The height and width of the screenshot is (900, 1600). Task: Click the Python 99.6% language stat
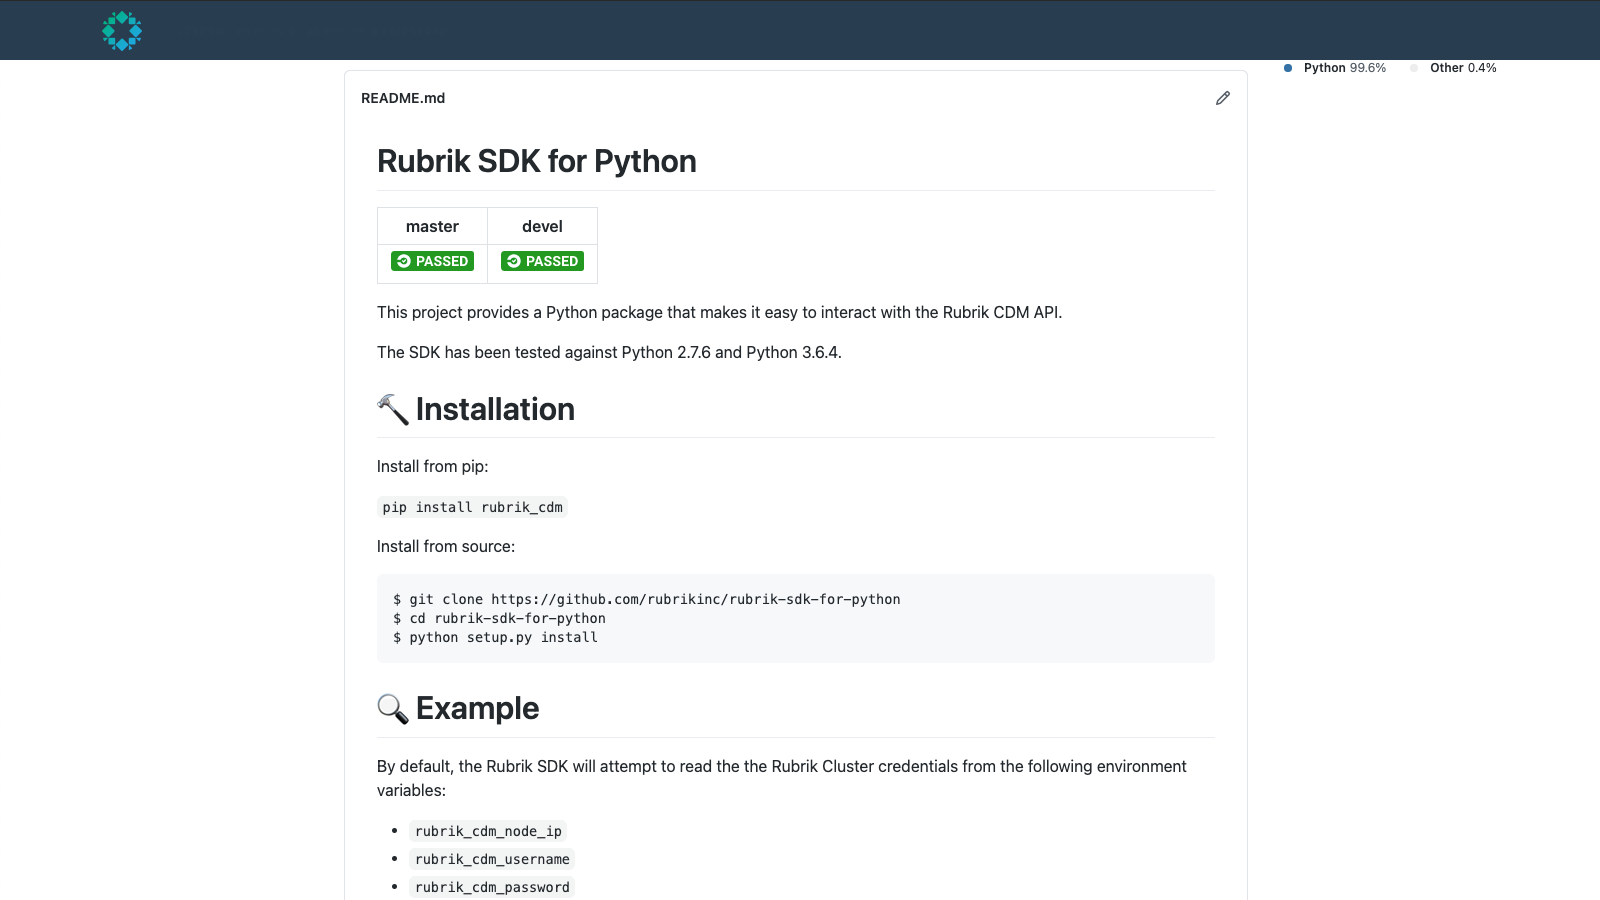pos(1335,68)
